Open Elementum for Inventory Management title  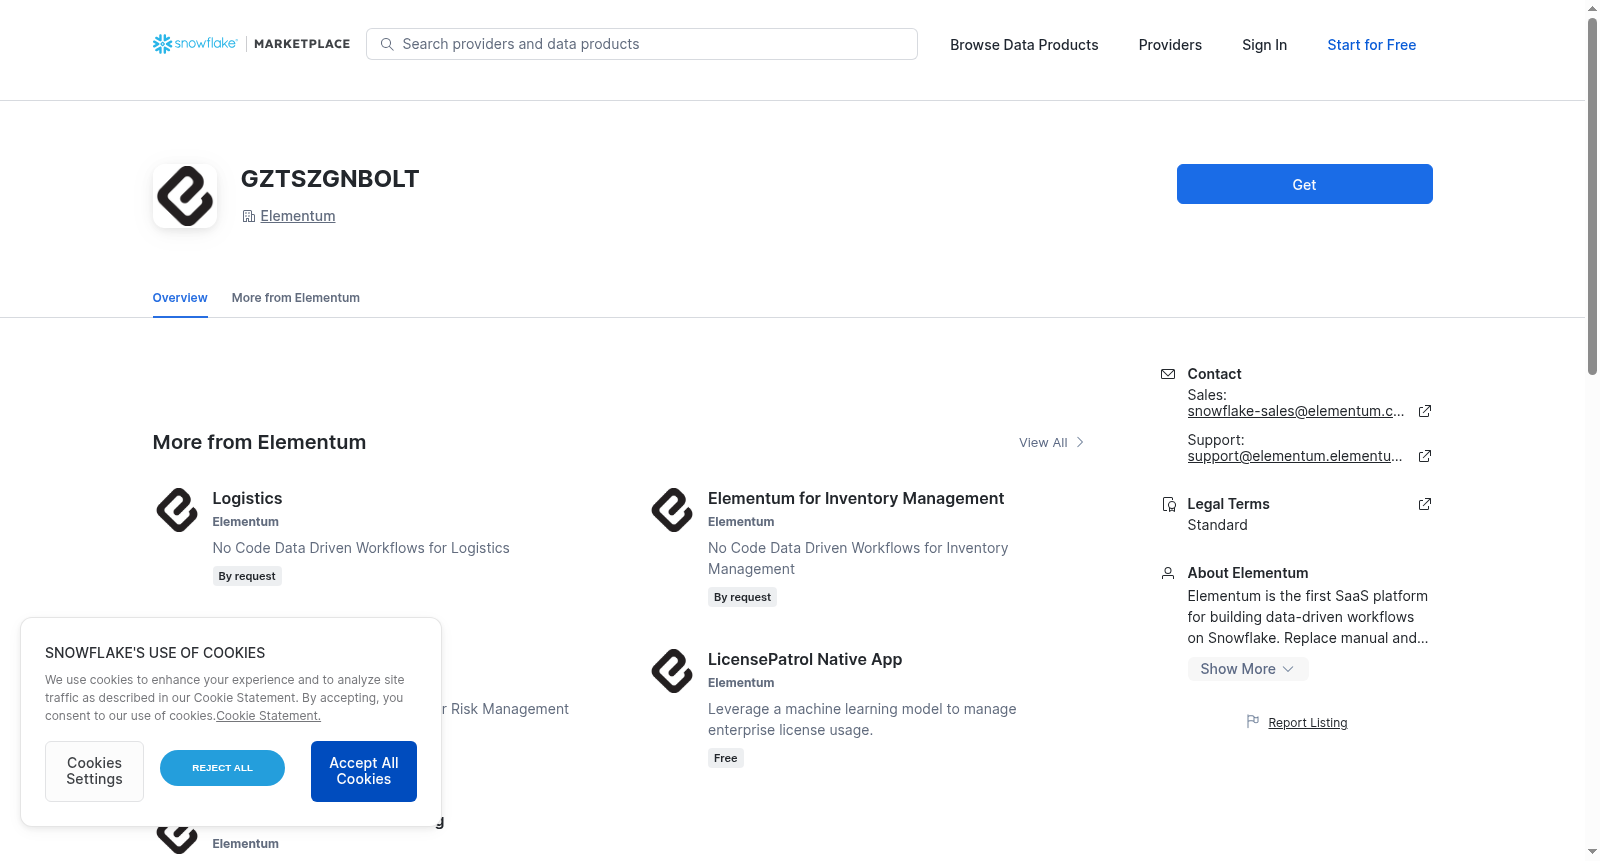click(x=856, y=498)
